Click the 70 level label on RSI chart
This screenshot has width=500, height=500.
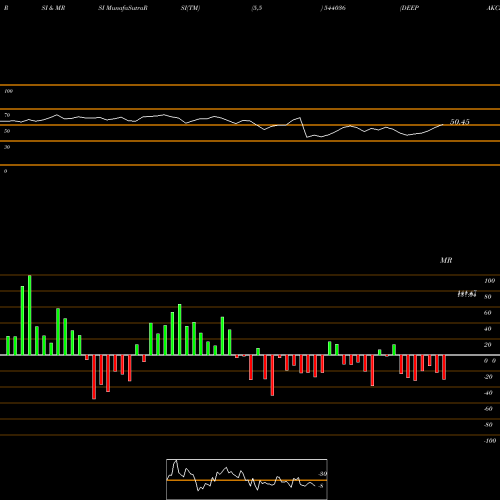(7, 115)
